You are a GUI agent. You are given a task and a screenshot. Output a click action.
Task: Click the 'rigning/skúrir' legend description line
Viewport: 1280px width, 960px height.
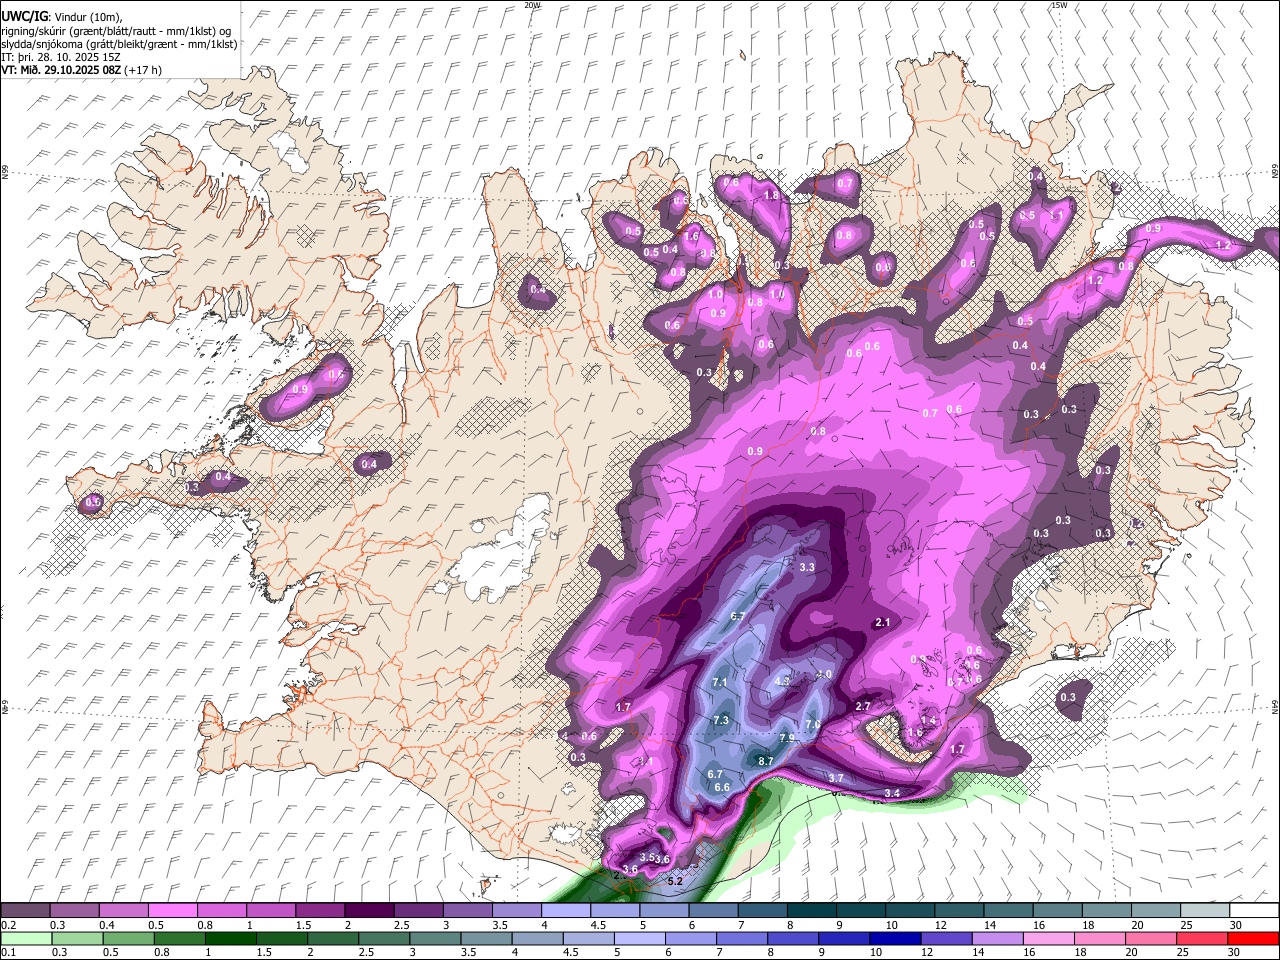pos(116,30)
